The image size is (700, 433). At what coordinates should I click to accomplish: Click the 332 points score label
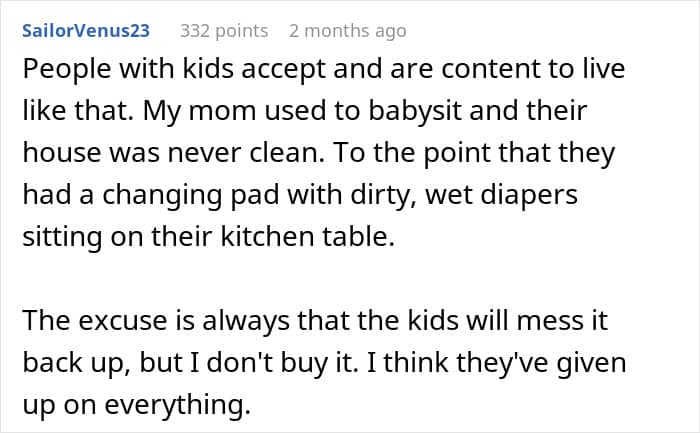tap(224, 31)
